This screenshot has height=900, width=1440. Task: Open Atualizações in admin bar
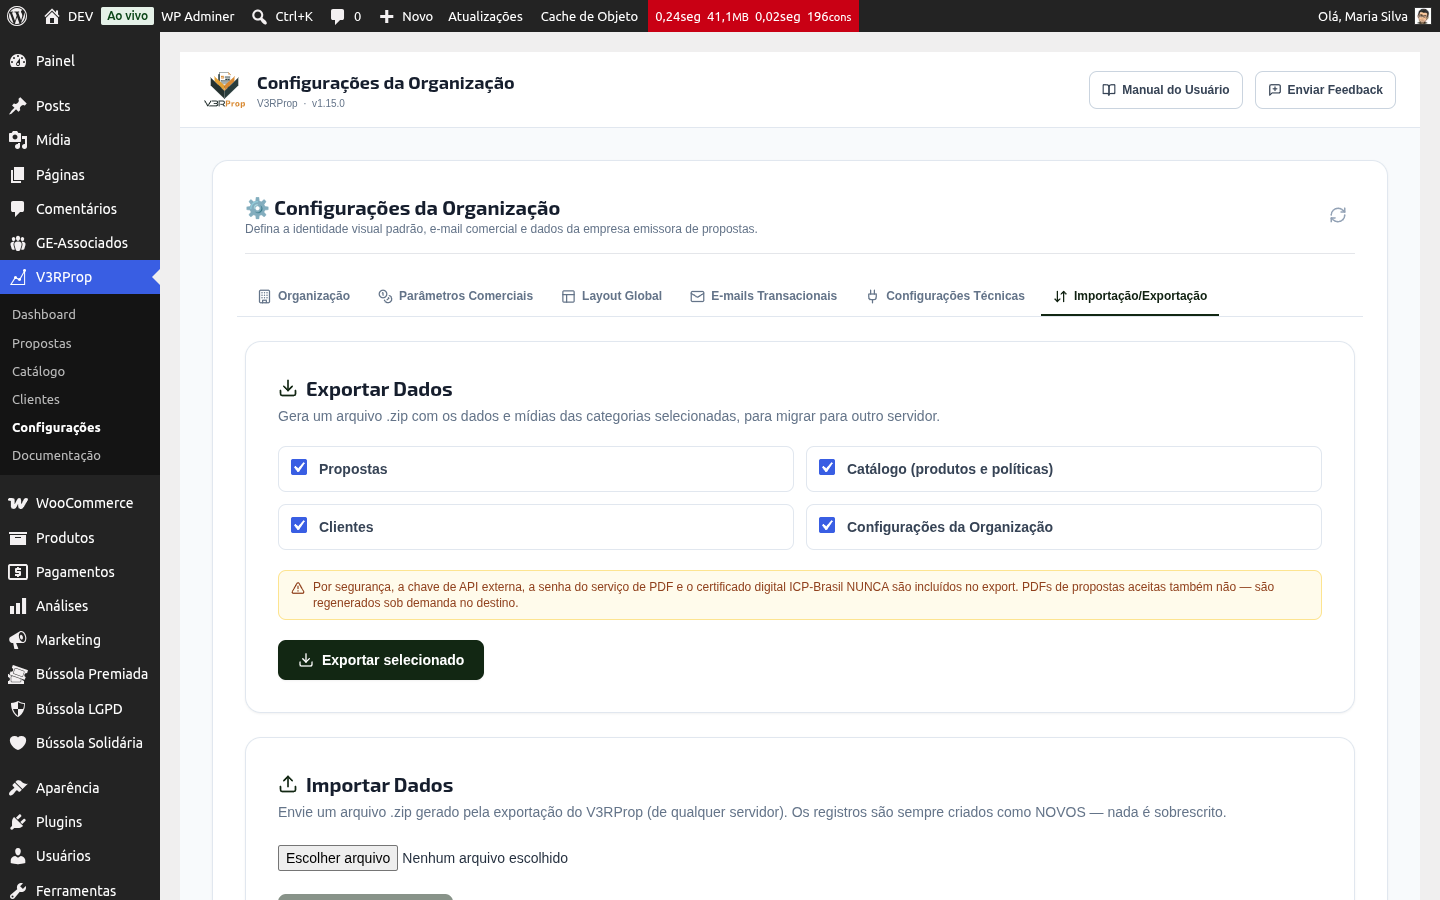[485, 16]
